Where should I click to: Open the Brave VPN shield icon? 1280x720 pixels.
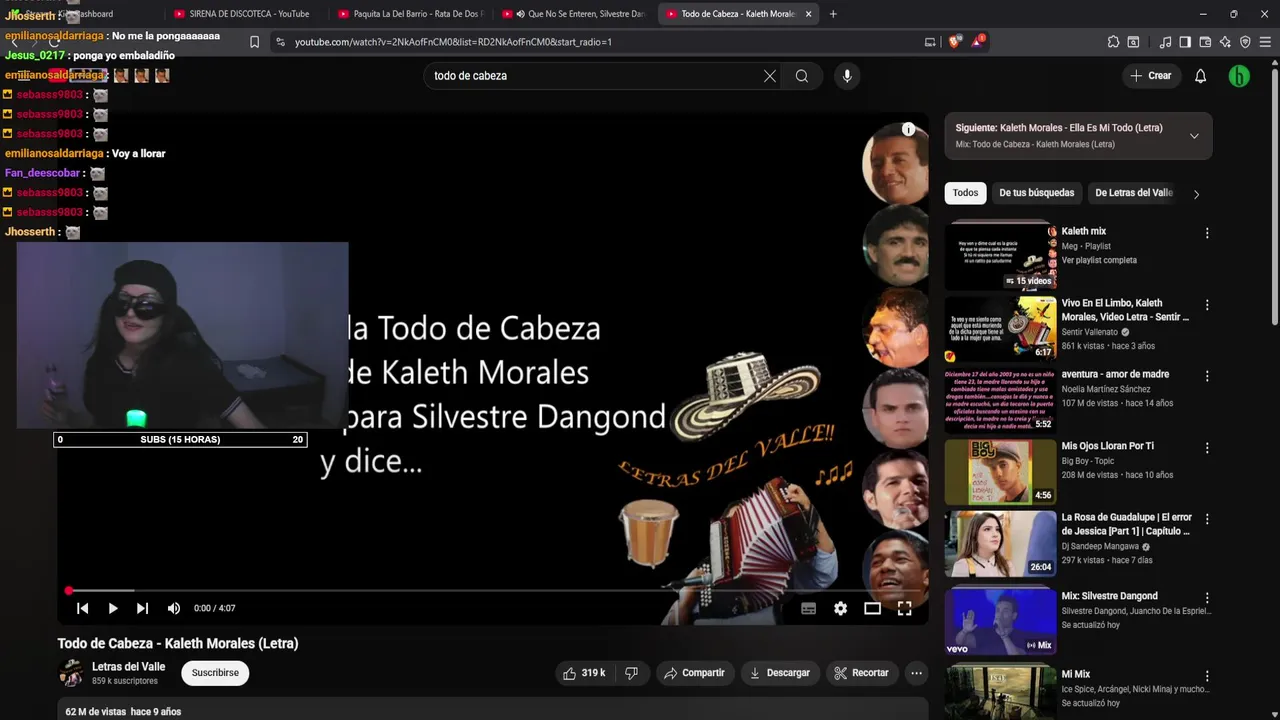[1245, 42]
